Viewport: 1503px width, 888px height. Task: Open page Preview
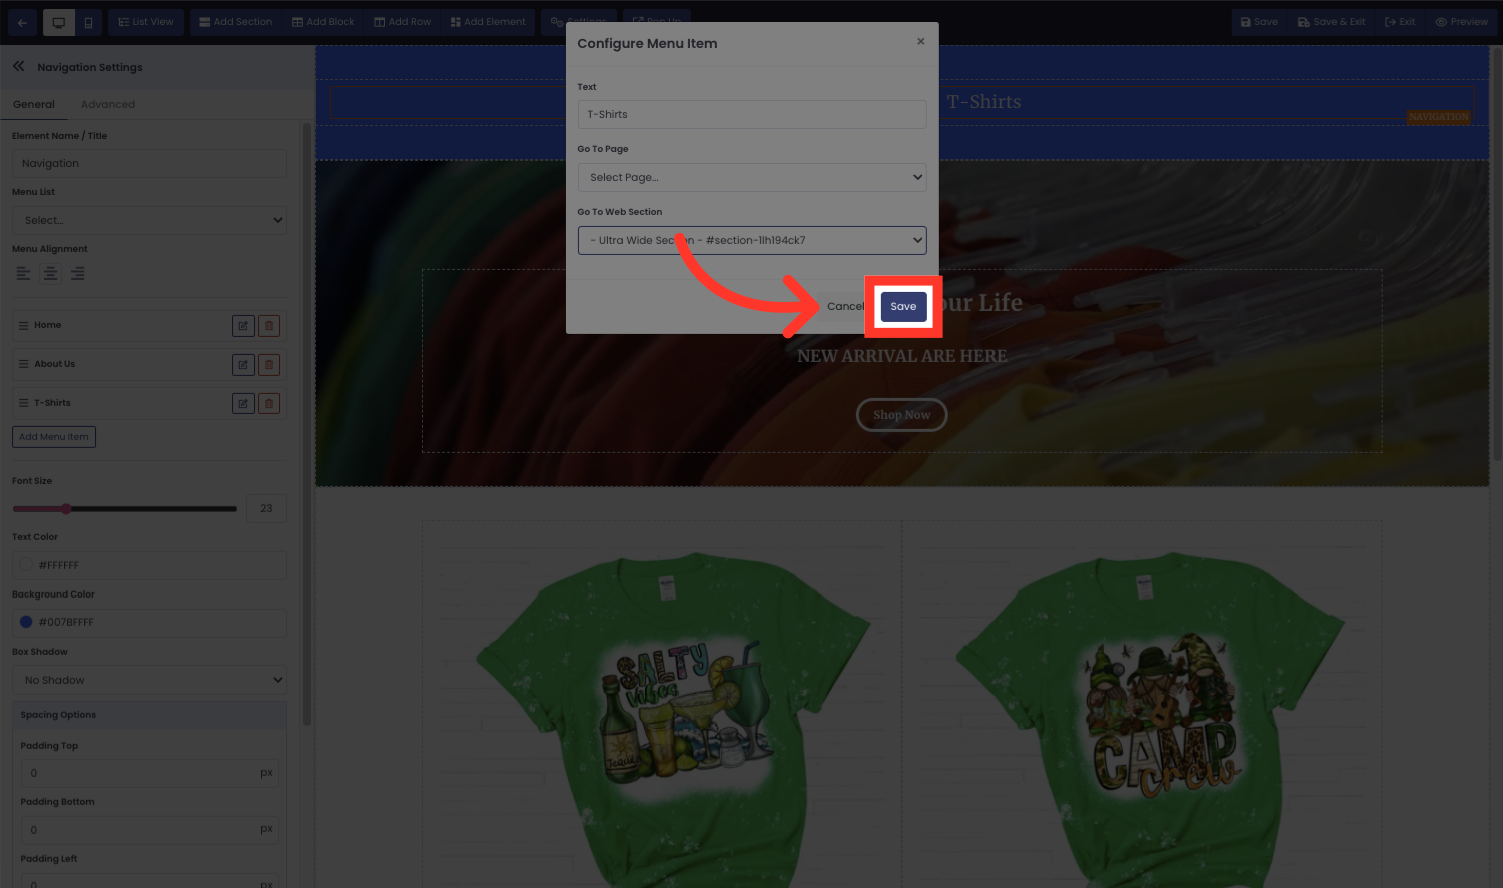(x=1462, y=22)
